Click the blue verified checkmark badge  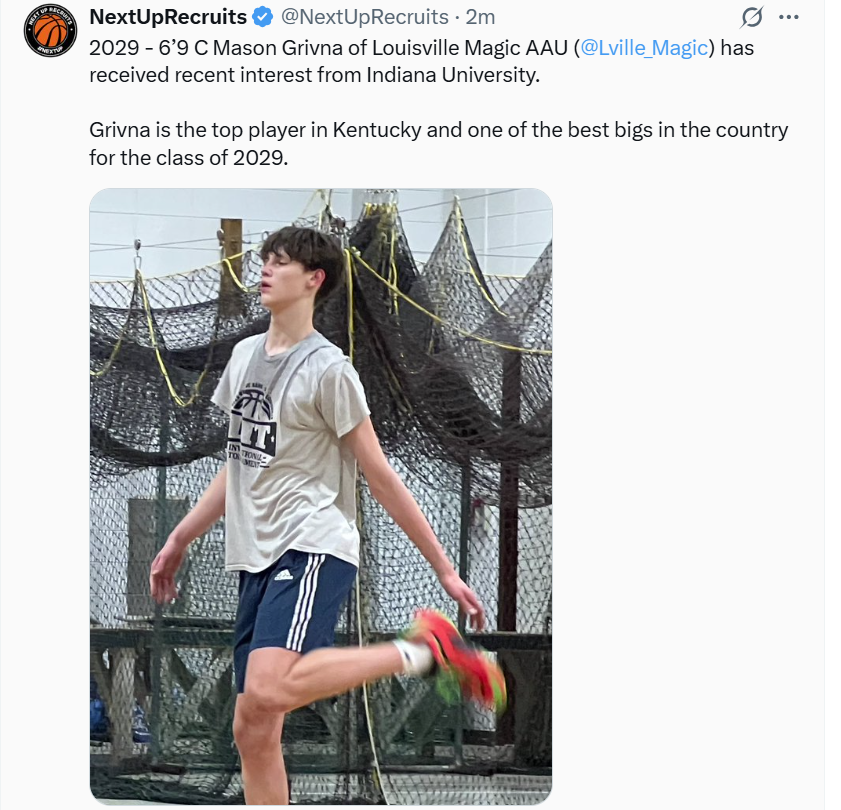(263, 17)
